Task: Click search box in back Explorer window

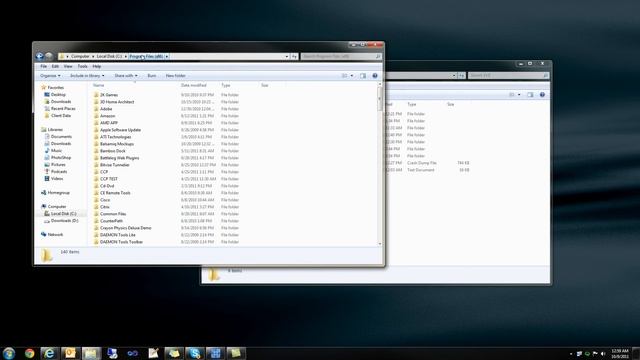Action: click(508, 76)
